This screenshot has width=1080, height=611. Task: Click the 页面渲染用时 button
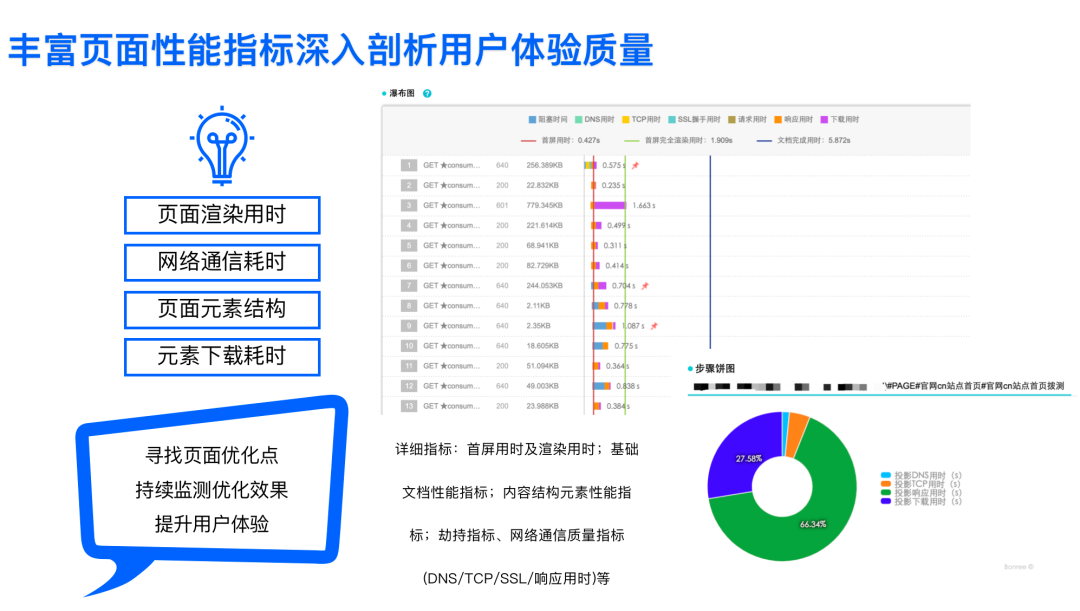coord(222,215)
